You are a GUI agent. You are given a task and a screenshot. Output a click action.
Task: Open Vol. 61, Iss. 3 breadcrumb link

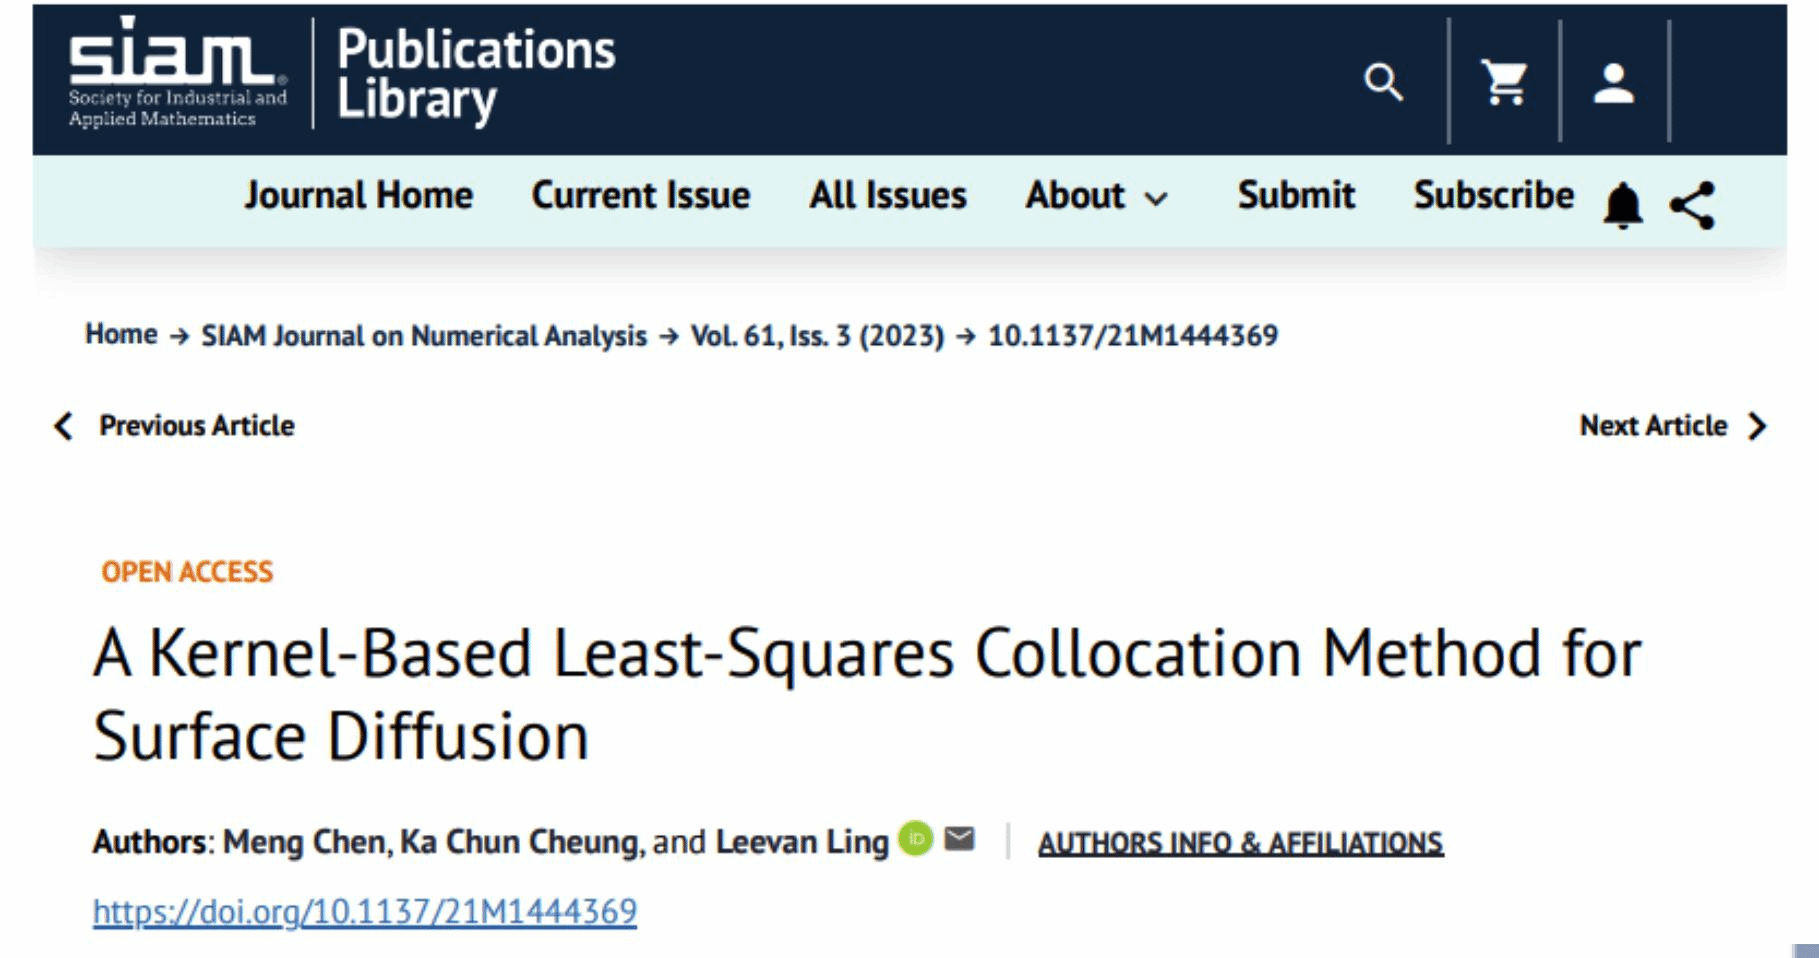(x=817, y=336)
